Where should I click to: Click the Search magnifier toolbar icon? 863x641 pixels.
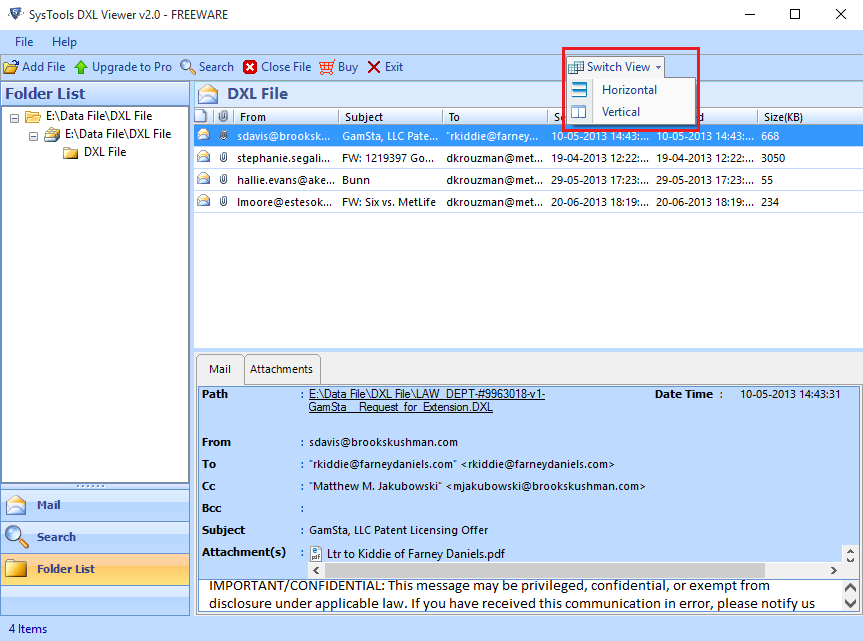[188, 67]
